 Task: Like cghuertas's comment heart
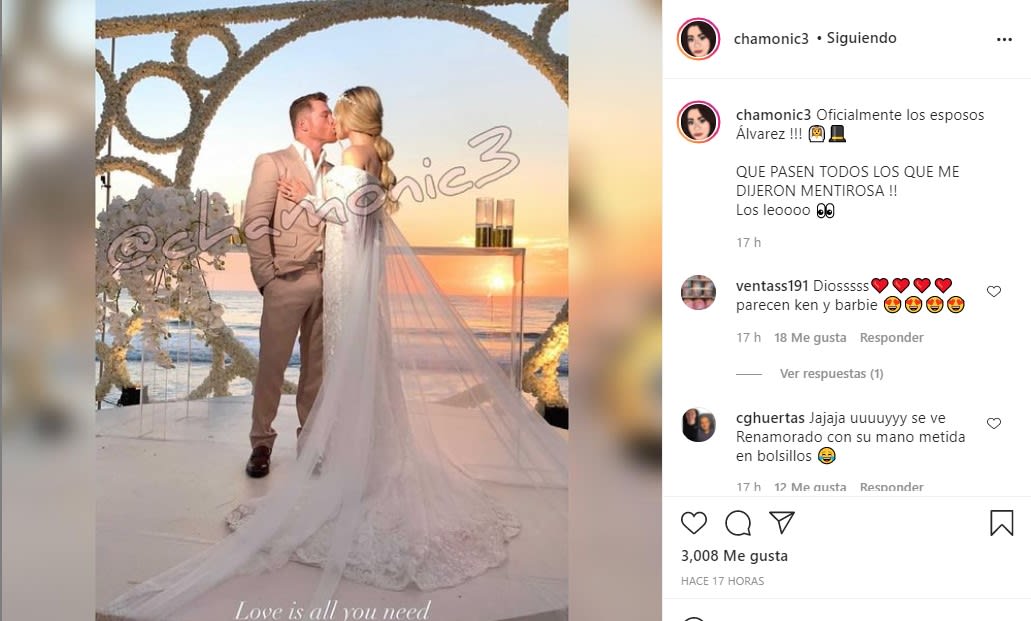[x=994, y=424]
